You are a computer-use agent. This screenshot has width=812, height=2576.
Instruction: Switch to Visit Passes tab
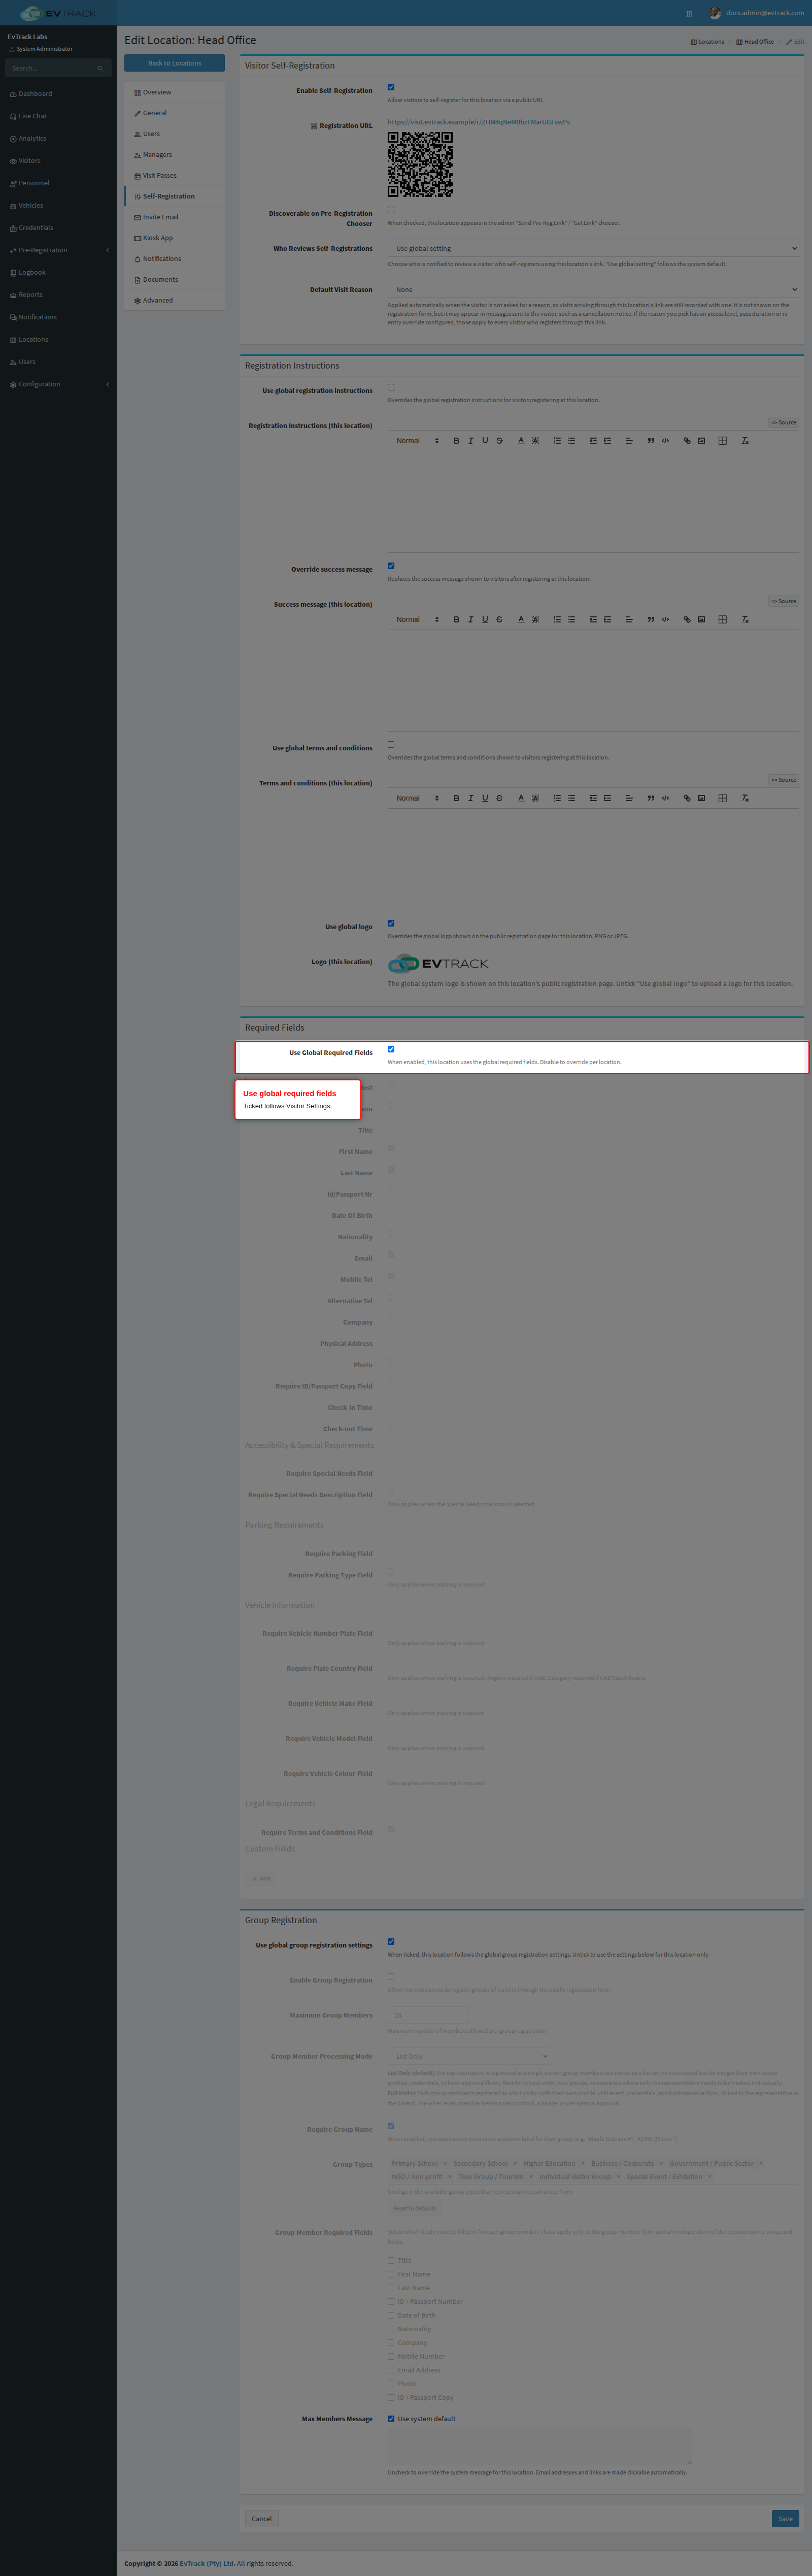coord(174,176)
